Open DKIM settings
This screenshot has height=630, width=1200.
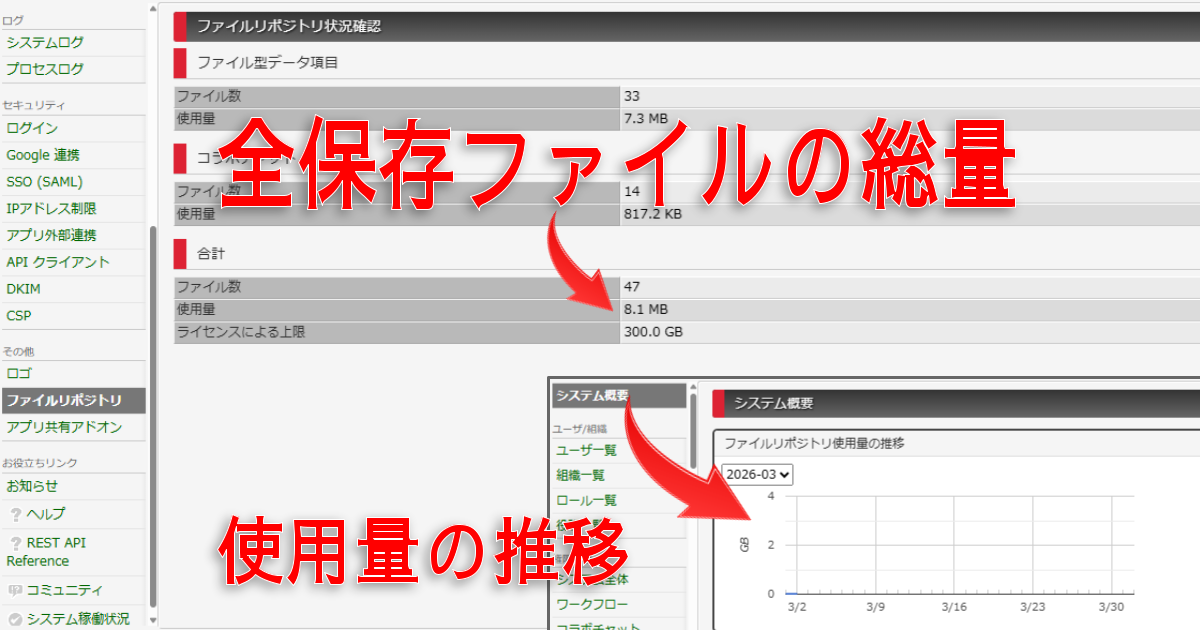(23, 289)
